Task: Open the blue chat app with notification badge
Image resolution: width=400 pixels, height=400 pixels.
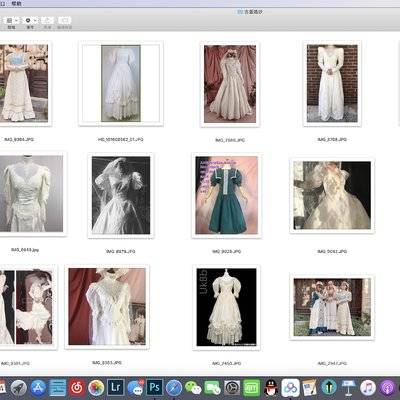Action: pos(135,388)
